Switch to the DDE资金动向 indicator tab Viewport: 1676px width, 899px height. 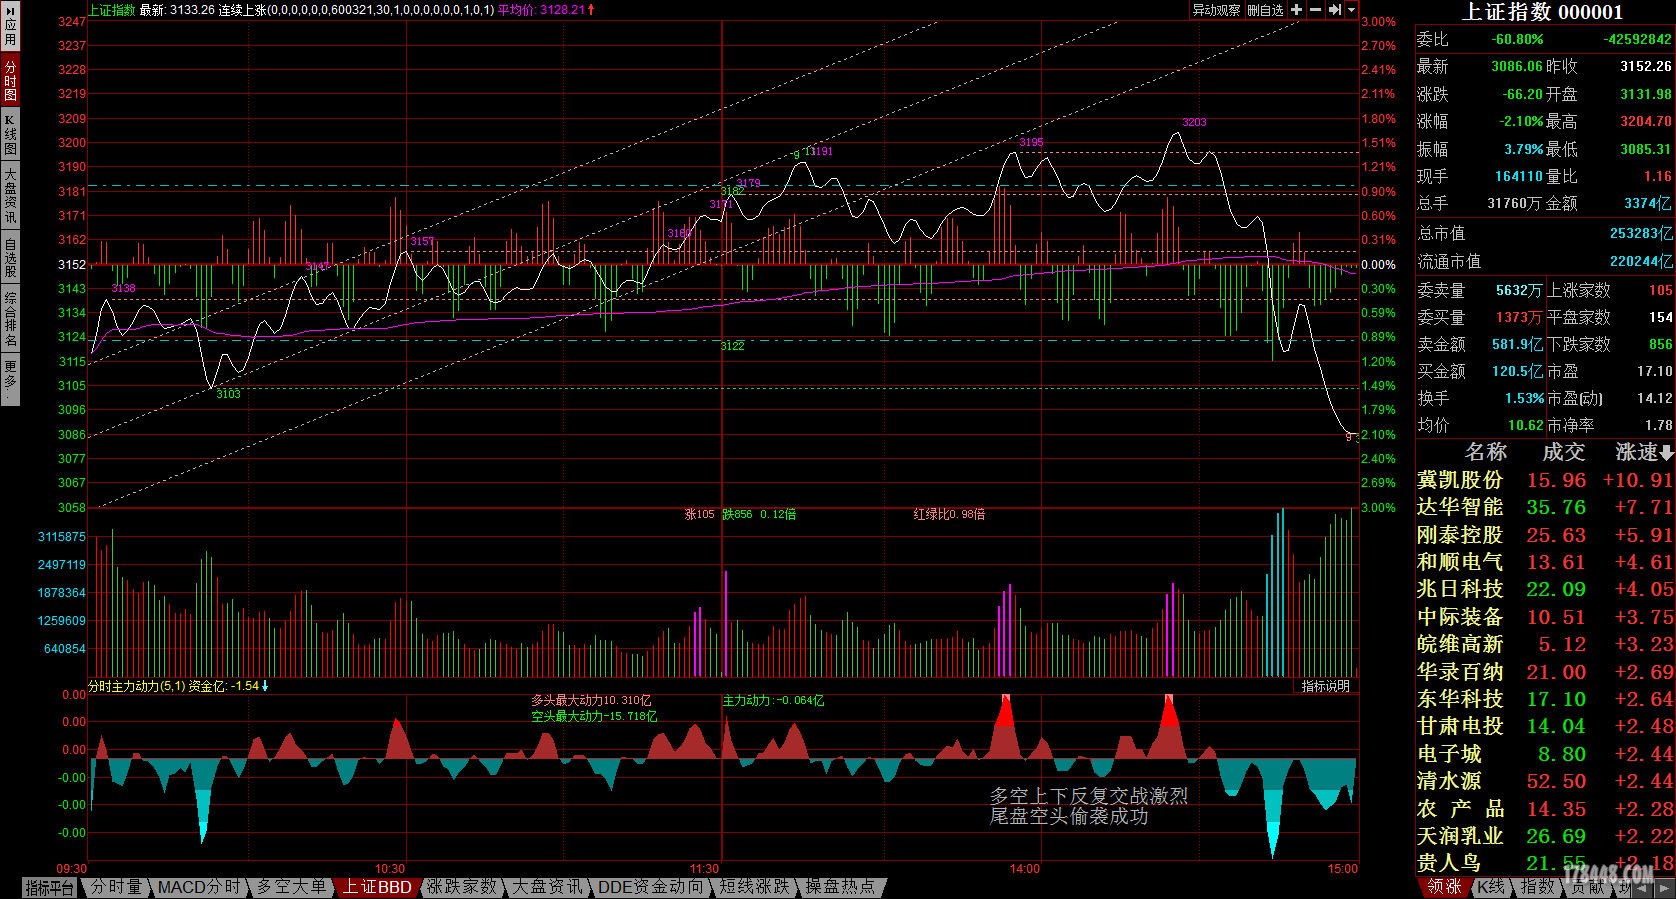click(x=651, y=887)
